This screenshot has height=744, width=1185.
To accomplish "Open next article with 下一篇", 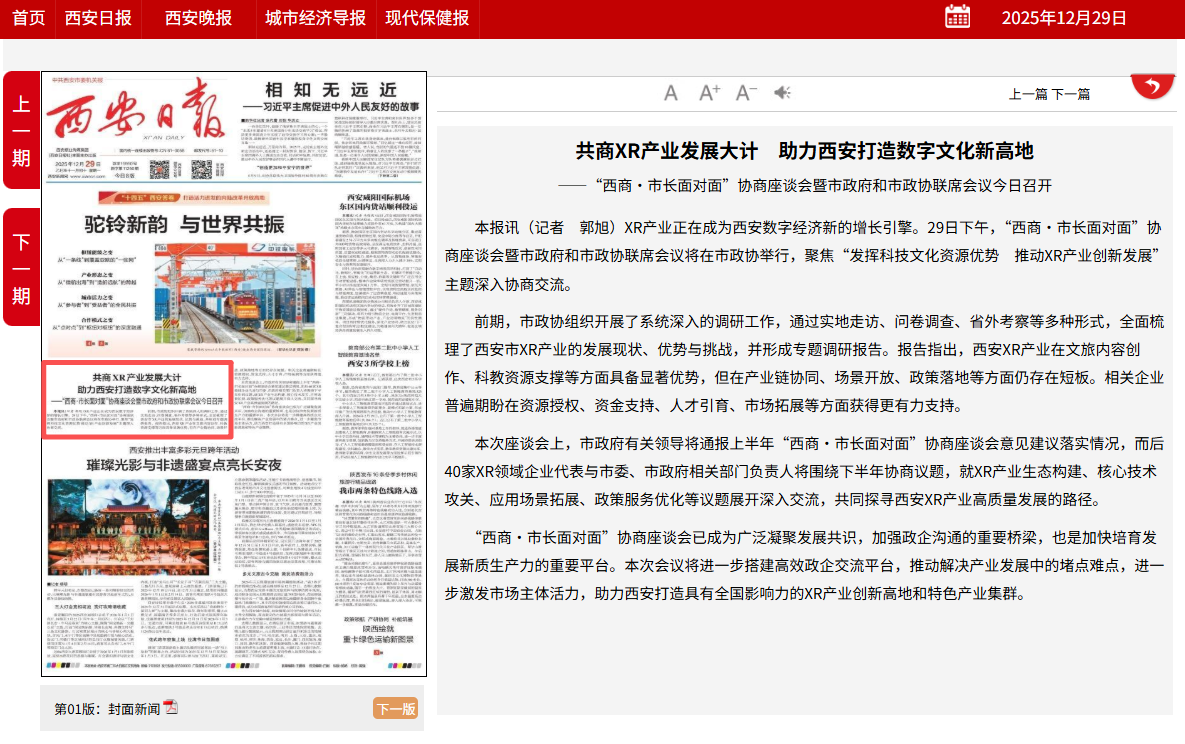I will point(1071,94).
